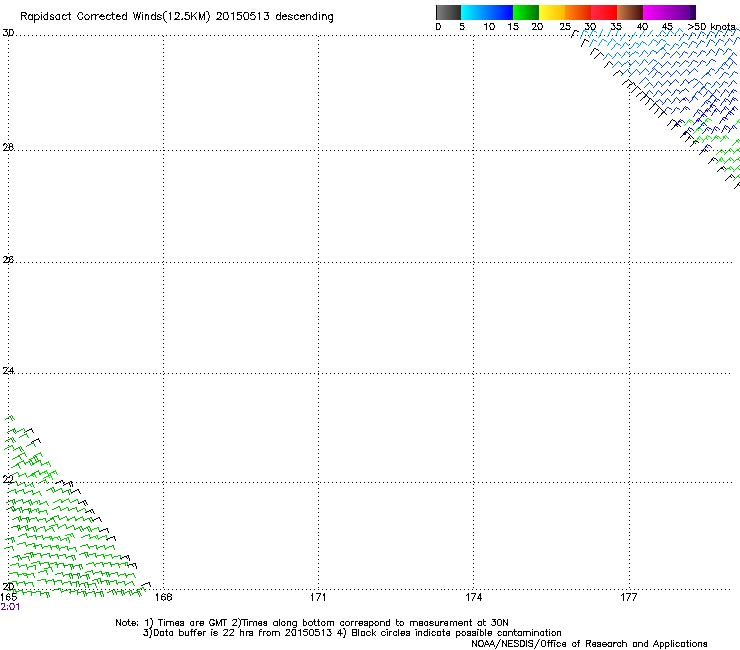Click the green 15-20 knots legend segment
Viewport: 740px width, 650px height.
click(526, 12)
